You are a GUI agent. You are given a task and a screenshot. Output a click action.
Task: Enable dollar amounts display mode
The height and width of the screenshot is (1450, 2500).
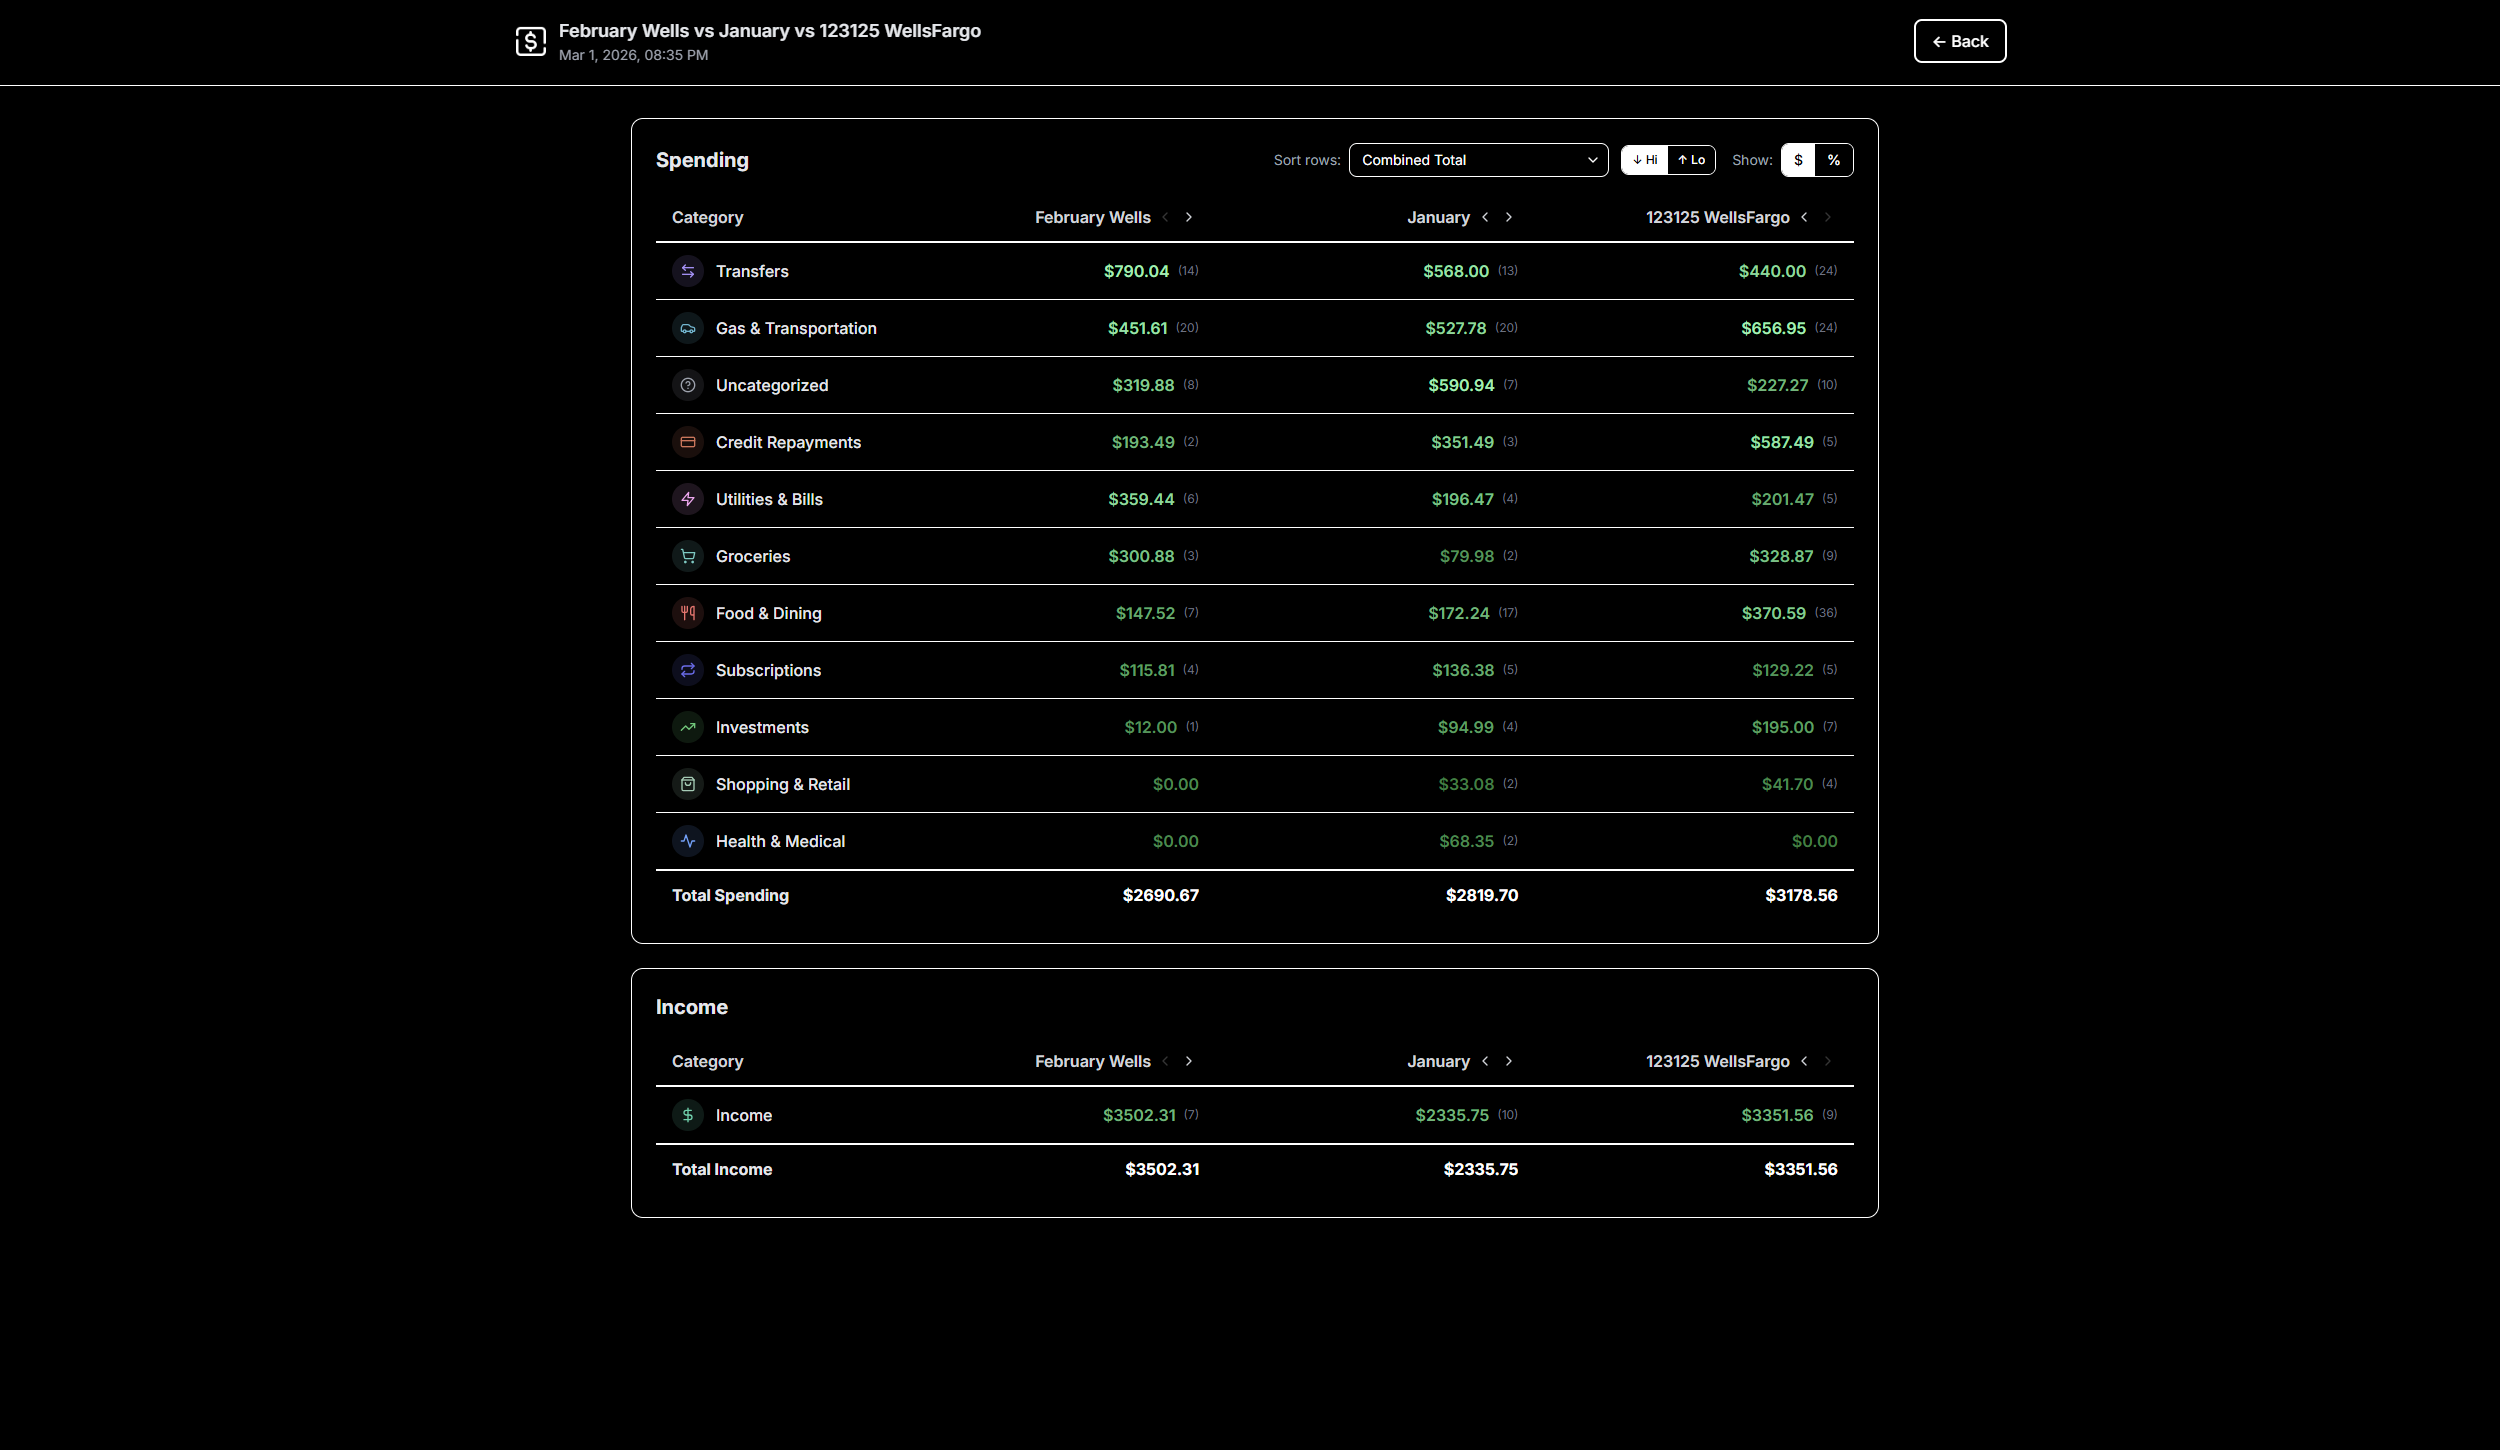[x=1799, y=160]
